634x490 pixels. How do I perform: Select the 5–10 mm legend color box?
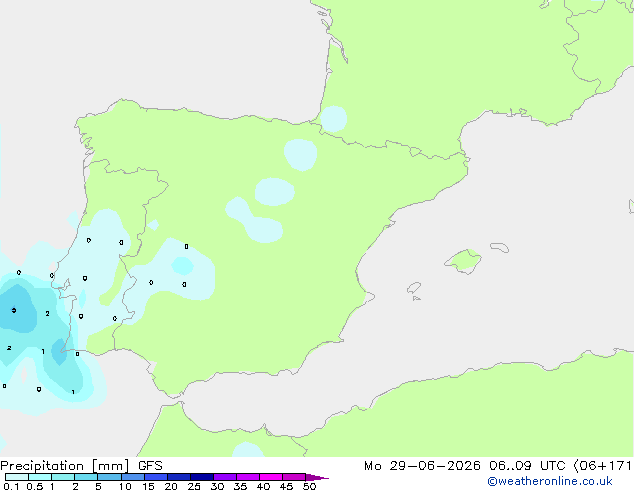pos(109,477)
